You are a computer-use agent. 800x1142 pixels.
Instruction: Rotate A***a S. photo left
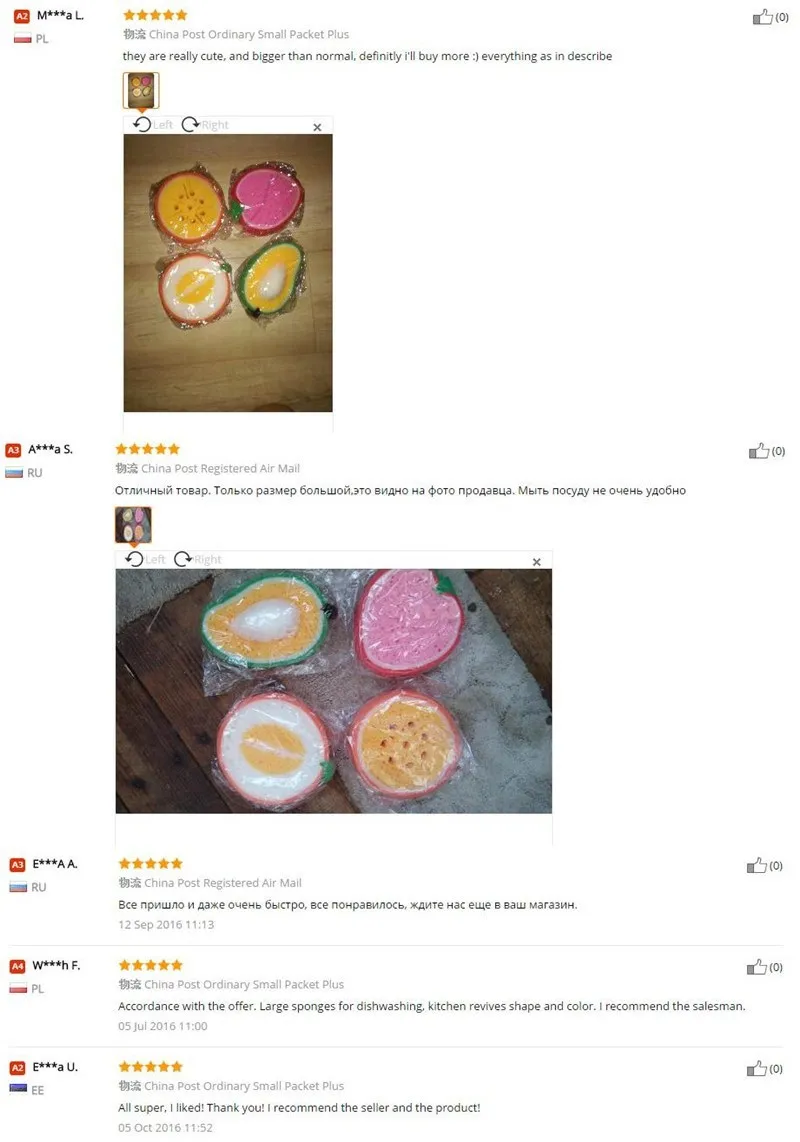click(x=145, y=559)
